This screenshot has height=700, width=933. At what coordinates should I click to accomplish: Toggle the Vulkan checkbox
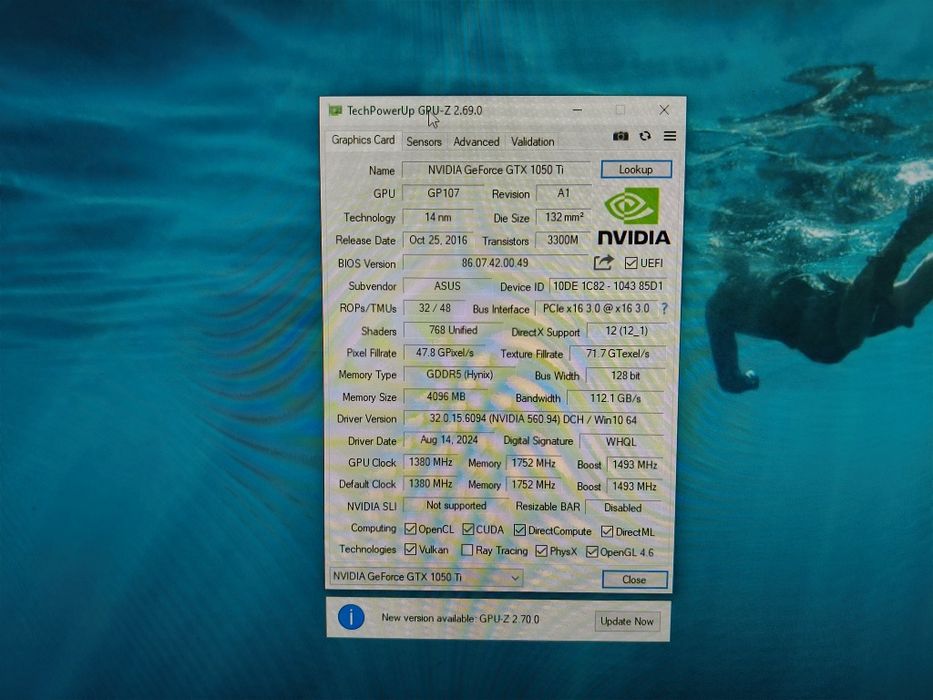[410, 549]
